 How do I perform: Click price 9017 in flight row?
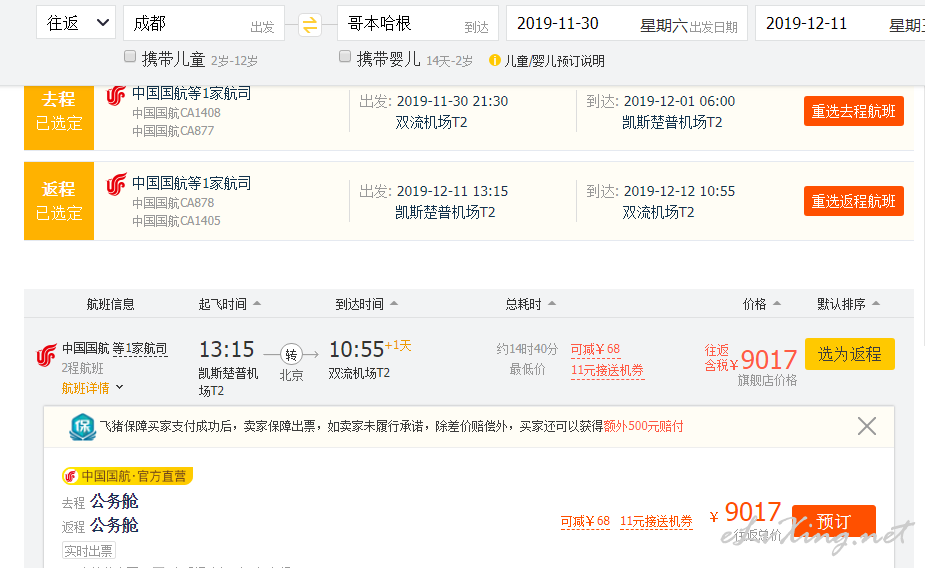(769, 359)
